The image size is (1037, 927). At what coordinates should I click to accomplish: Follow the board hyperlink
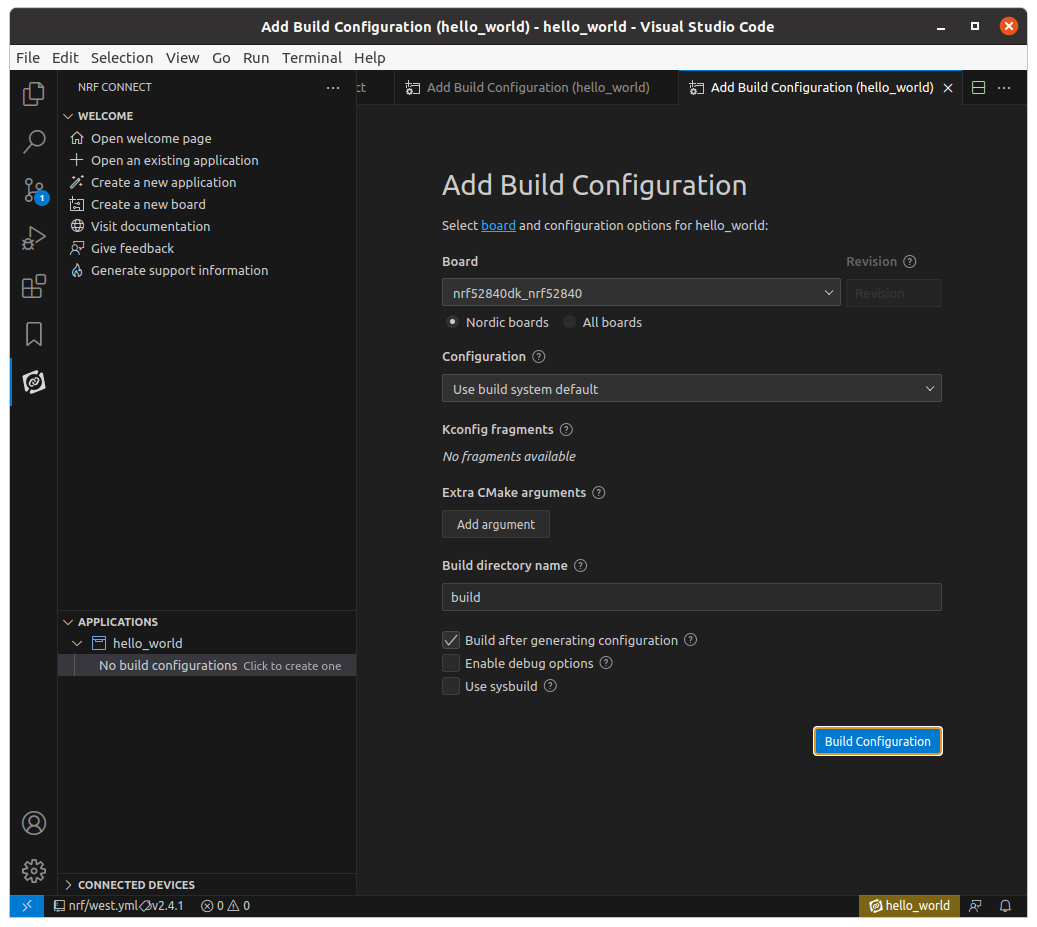499,225
